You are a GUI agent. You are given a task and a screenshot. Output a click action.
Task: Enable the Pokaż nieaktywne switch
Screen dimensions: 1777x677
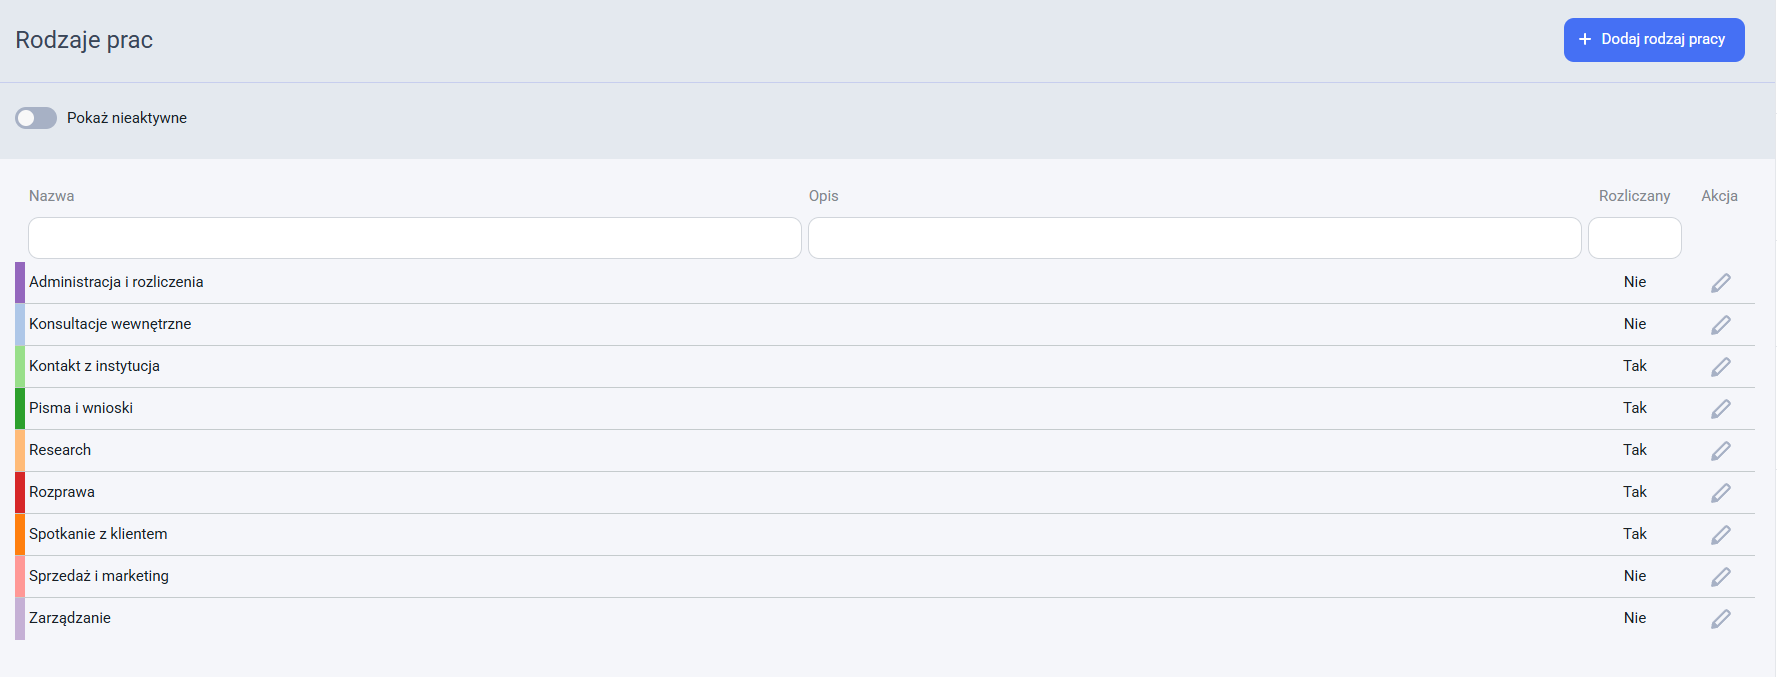[36, 118]
